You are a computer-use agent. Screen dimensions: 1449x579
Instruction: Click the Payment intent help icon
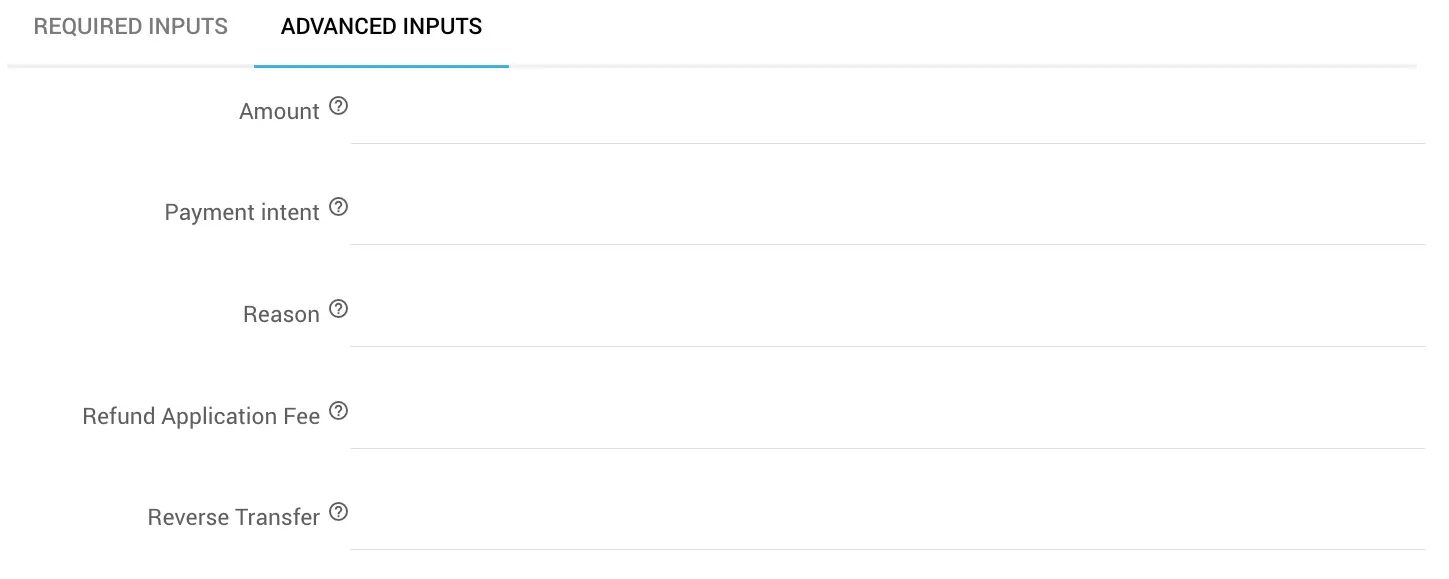pos(339,207)
